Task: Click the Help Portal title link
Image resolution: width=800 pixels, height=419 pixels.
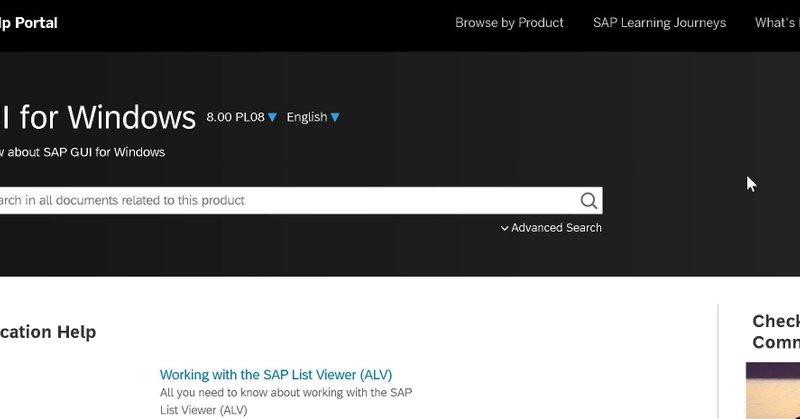Action: 29,23
